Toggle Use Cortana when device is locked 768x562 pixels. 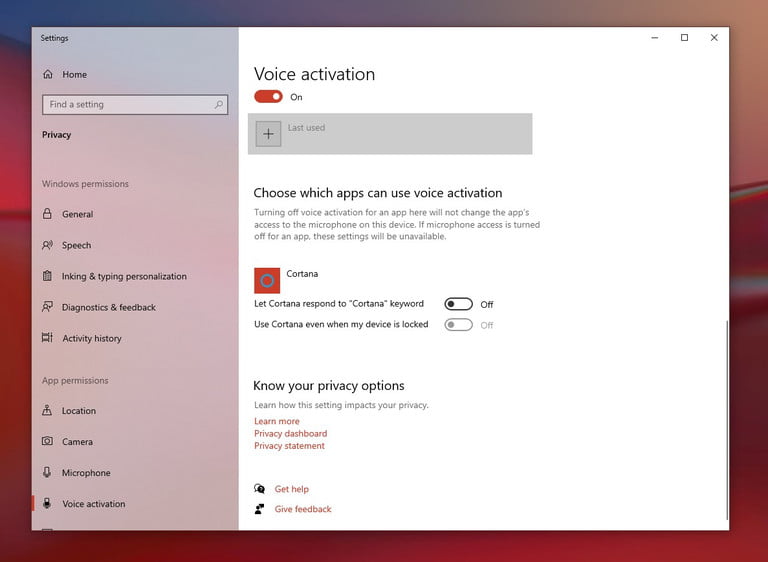[x=458, y=325]
